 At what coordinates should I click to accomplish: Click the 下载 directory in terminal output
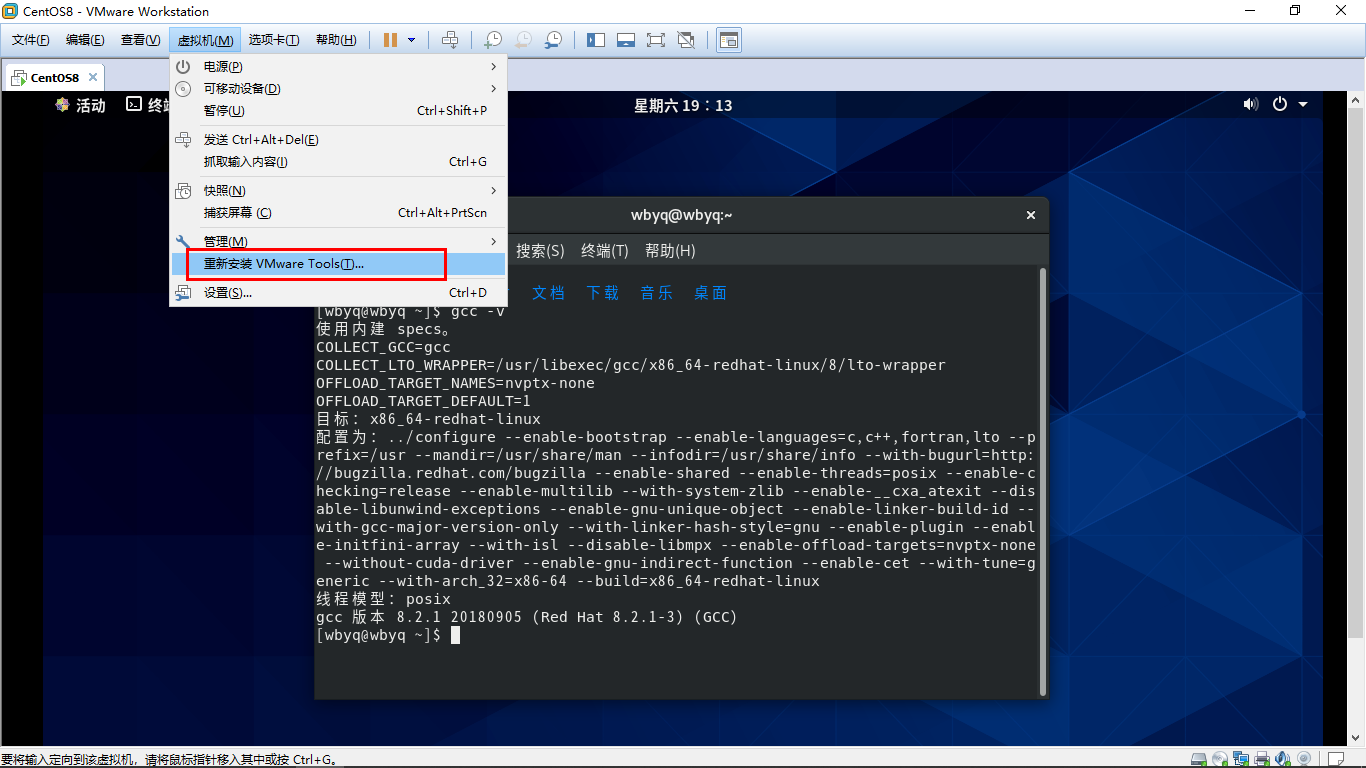click(603, 293)
